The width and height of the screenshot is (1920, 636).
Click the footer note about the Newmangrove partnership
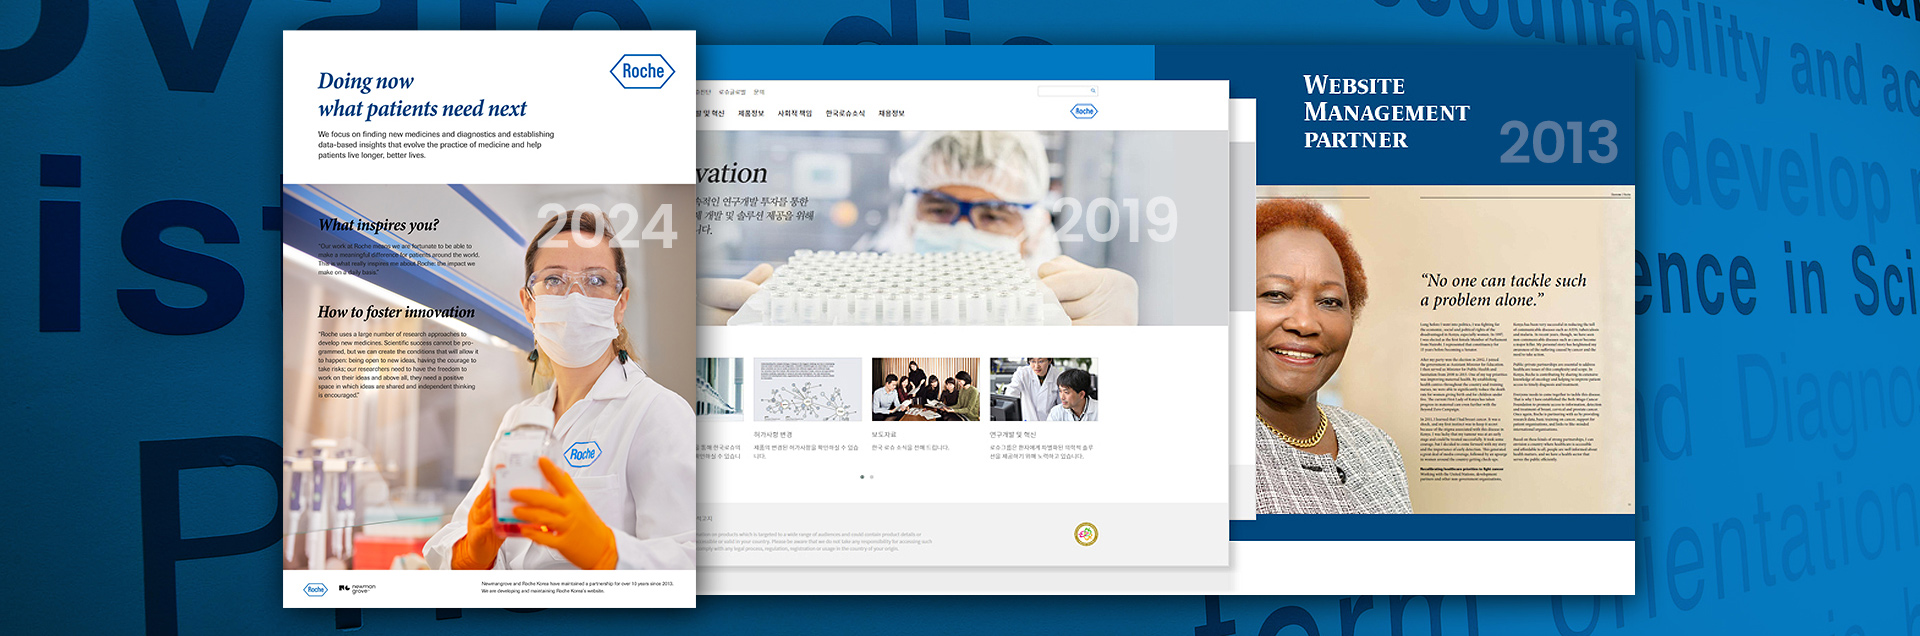click(577, 587)
